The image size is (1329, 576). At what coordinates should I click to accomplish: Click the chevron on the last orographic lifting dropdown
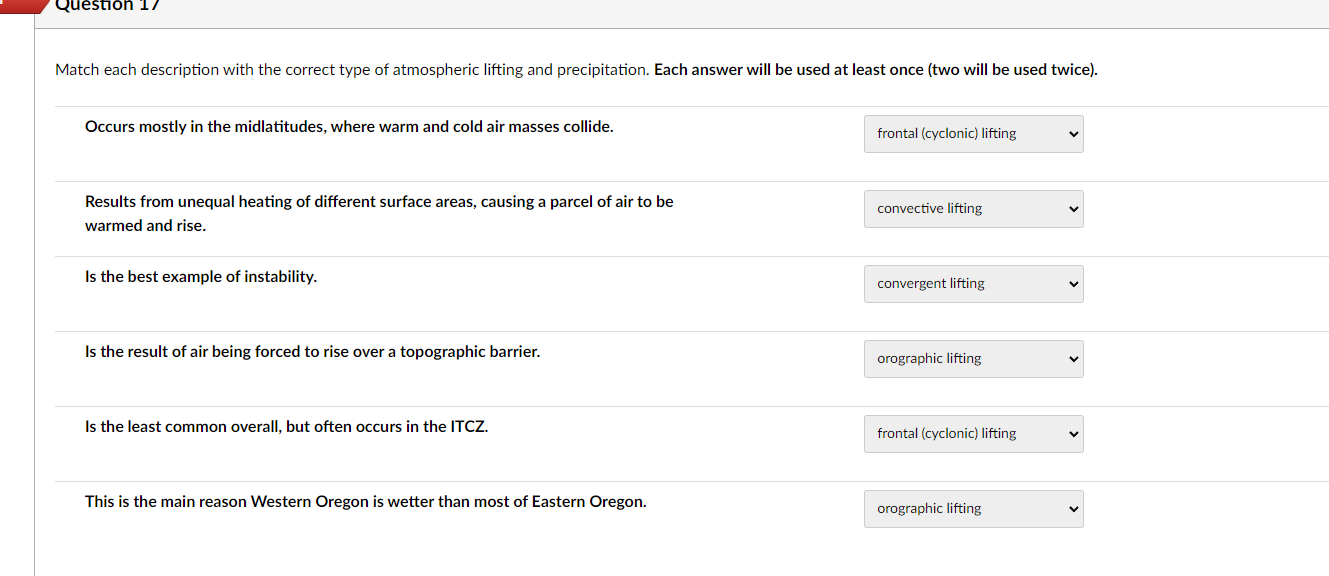pyautogui.click(x=1072, y=508)
